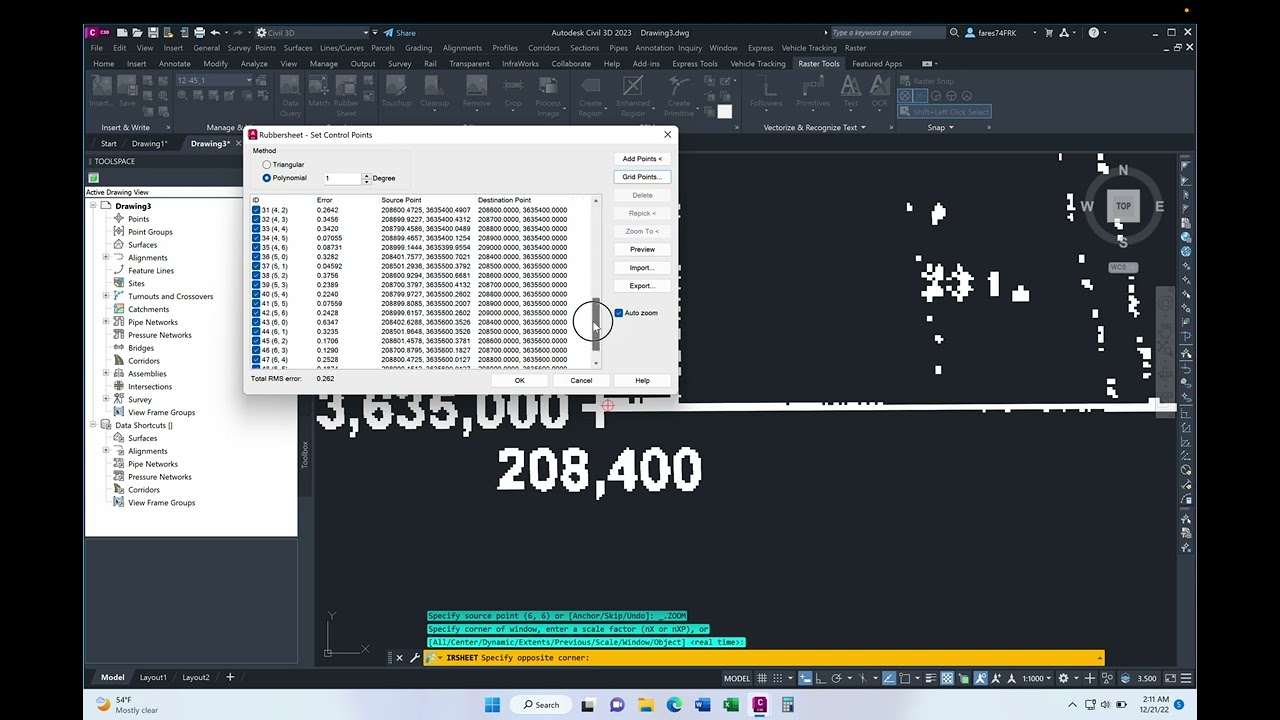Click the Windows Start button
This screenshot has height=720, width=1280.
(492, 704)
